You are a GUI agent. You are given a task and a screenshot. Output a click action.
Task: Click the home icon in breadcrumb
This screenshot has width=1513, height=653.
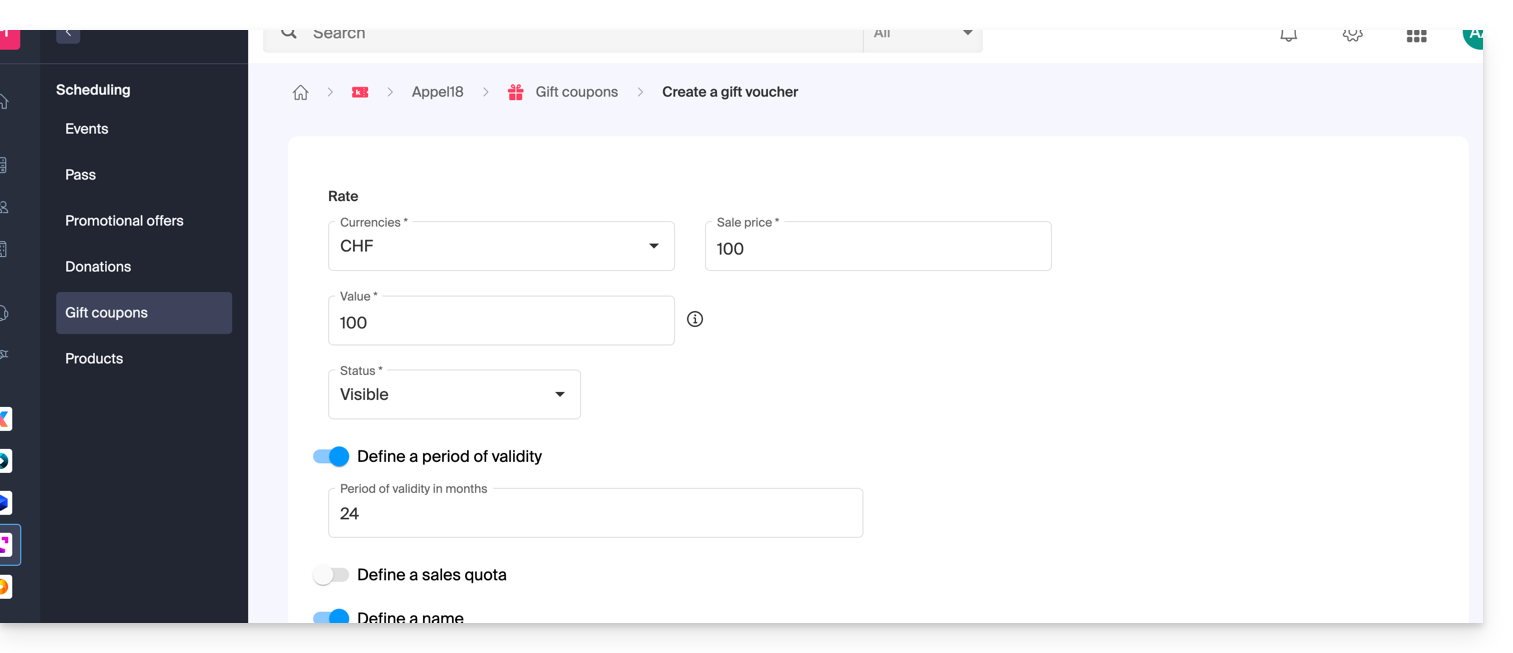(300, 92)
